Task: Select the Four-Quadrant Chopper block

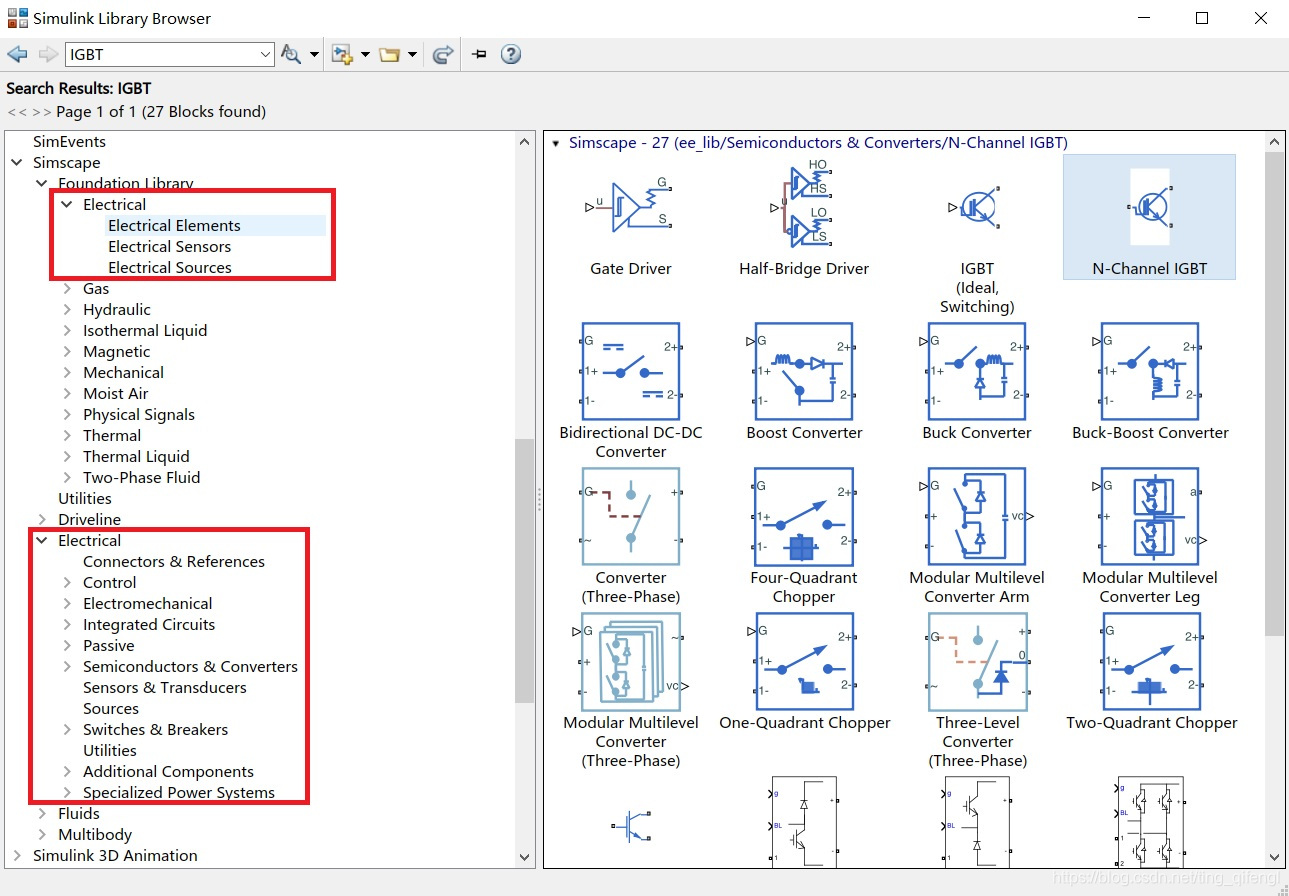Action: coord(804,536)
